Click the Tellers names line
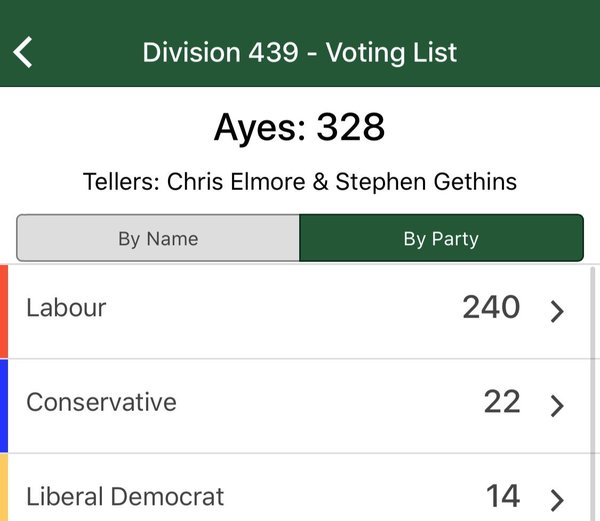This screenshot has height=521, width=600. [300, 182]
